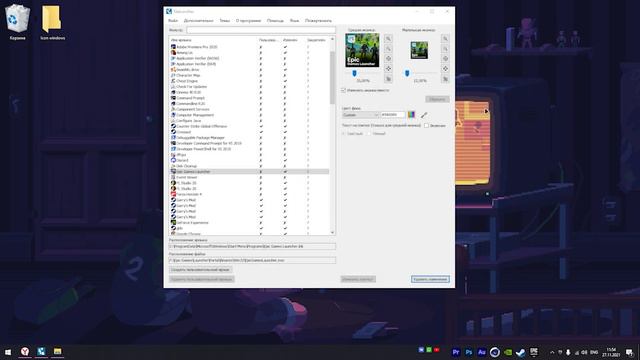The width and height of the screenshot is (640, 360).
Task: Click the list scrollbar down arrow
Action: (x=332, y=233)
